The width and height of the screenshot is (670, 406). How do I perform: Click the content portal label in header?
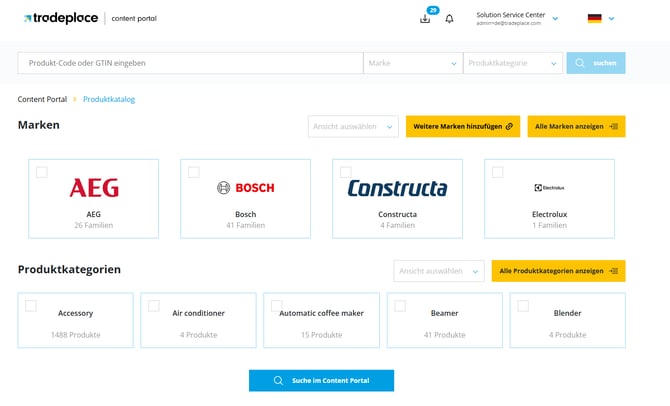(x=134, y=18)
